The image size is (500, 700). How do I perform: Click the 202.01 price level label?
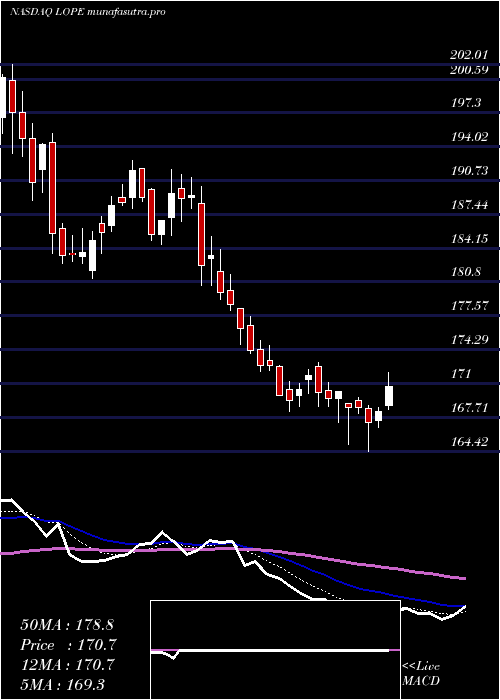(468, 55)
